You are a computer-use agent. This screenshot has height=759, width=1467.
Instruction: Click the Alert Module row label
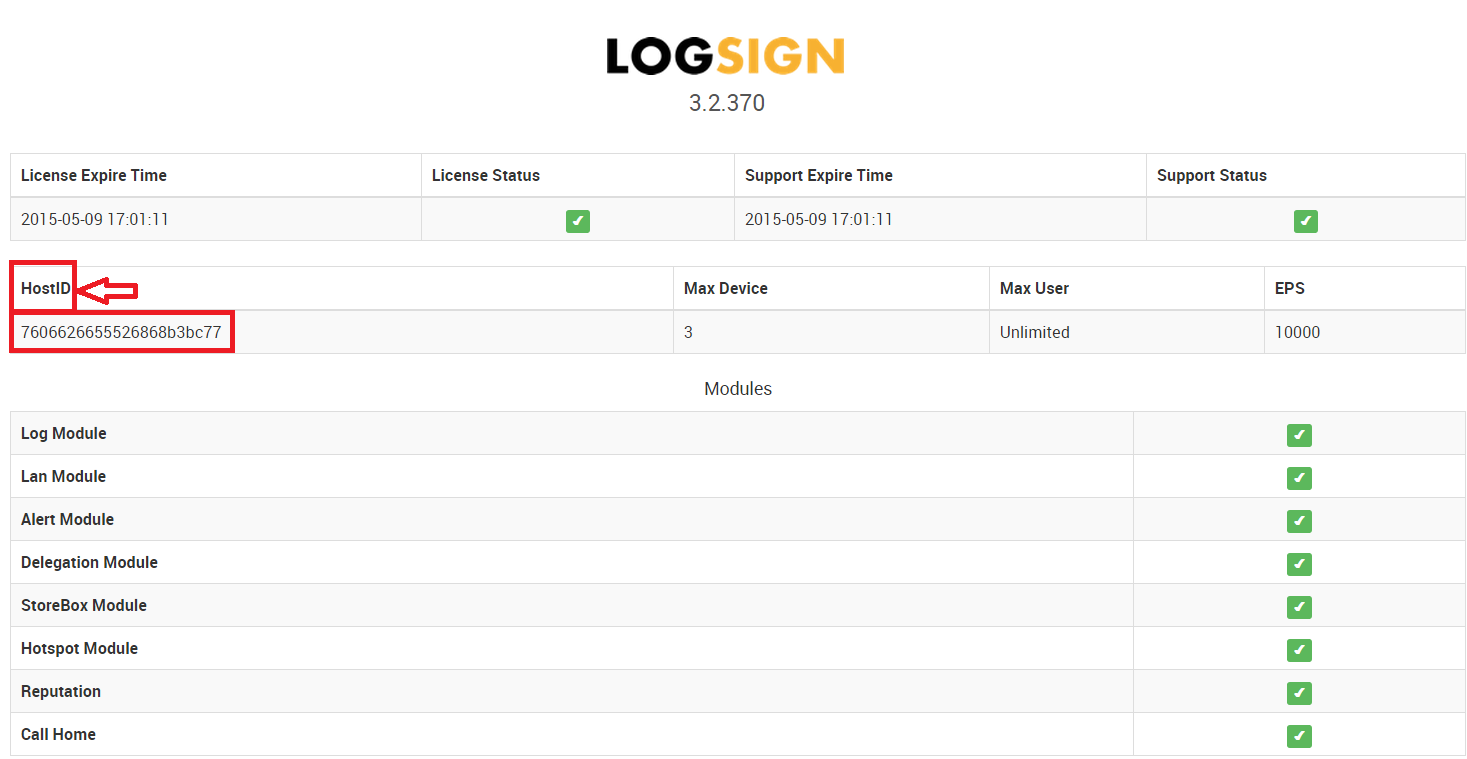pos(68,519)
